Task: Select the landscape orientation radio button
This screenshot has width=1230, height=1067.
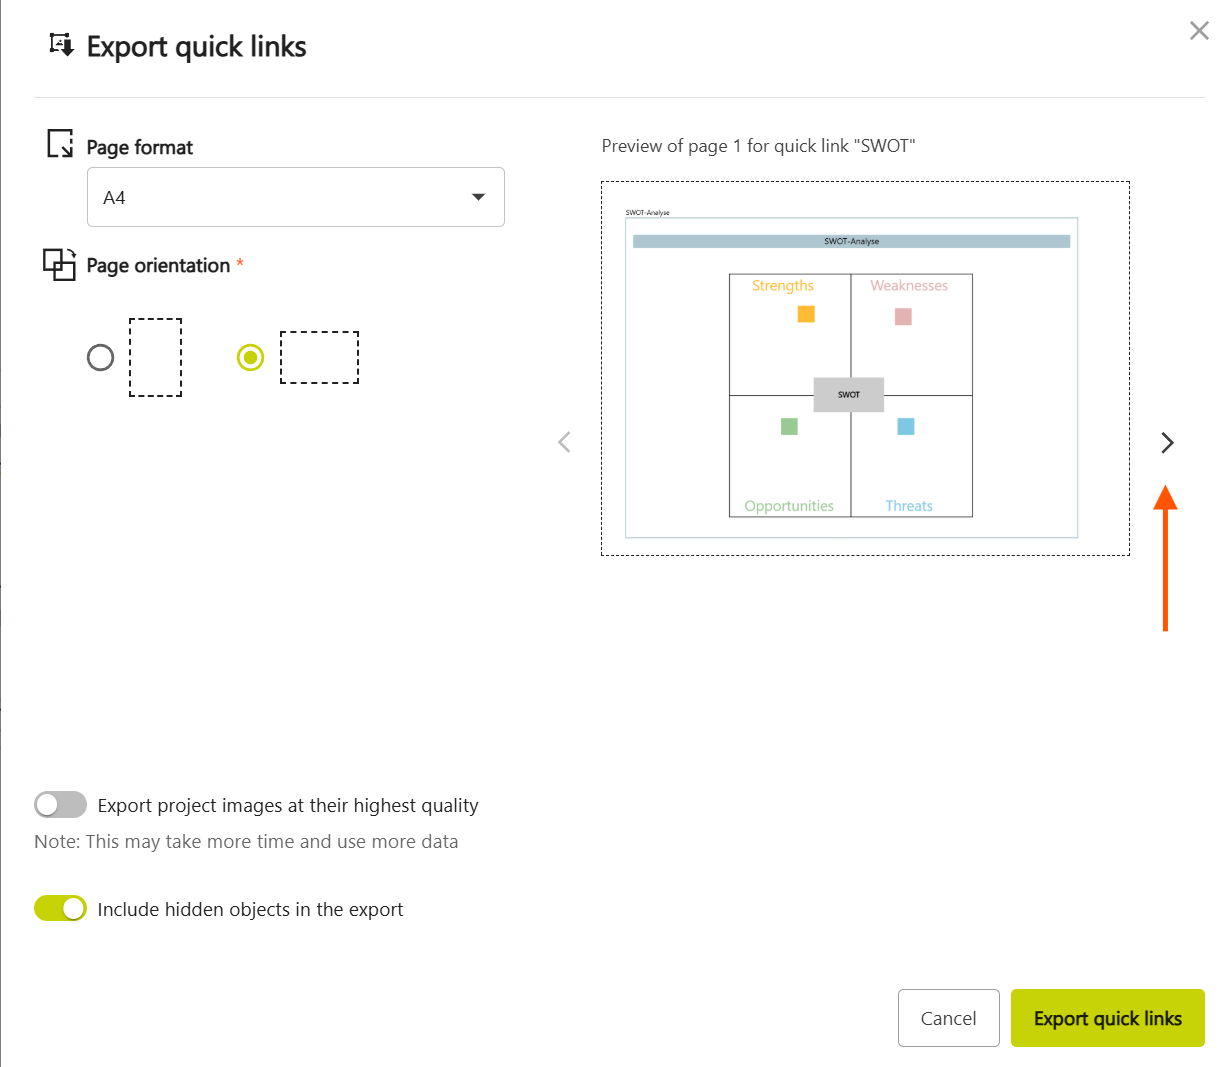Action: [250, 357]
